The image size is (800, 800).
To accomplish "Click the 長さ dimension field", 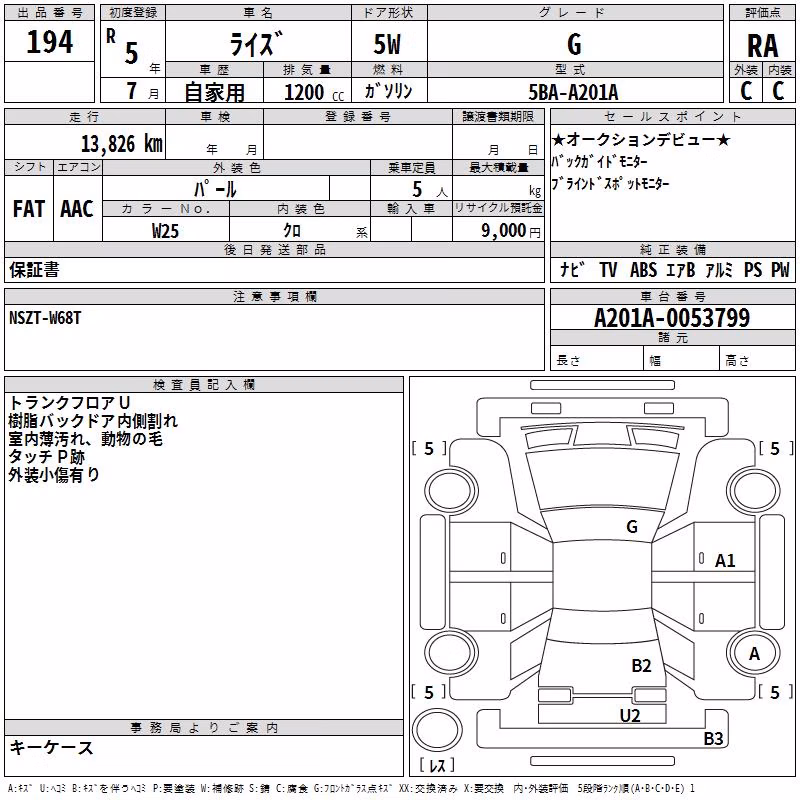I will click(x=596, y=360).
